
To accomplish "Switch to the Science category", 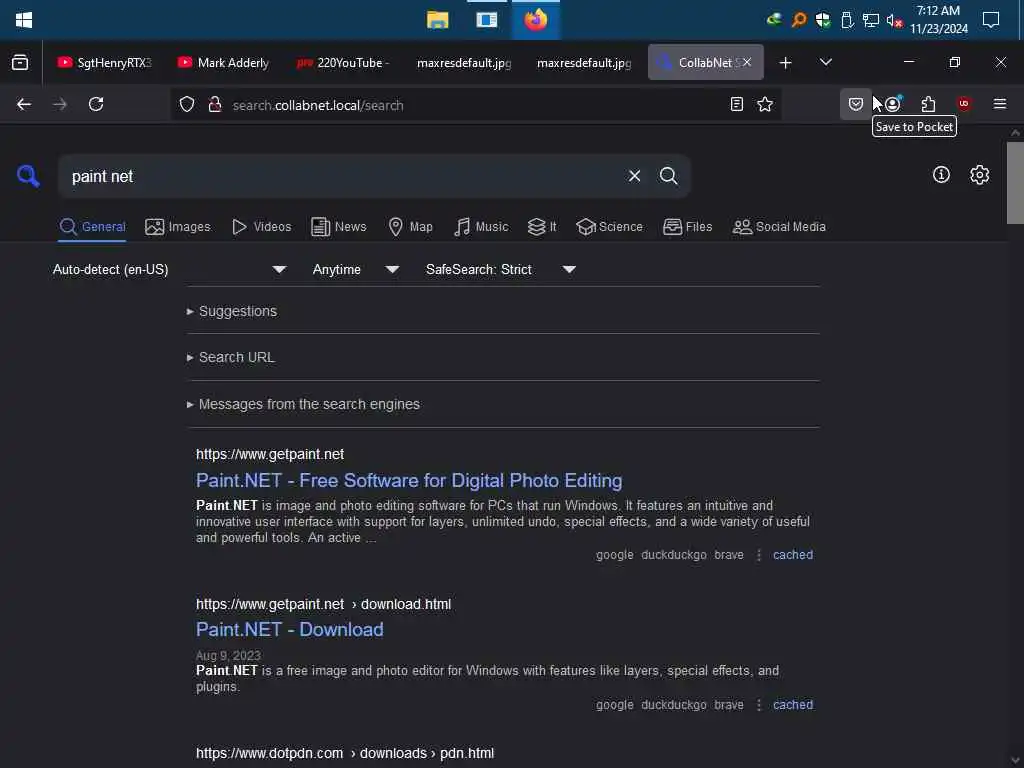I will [609, 227].
